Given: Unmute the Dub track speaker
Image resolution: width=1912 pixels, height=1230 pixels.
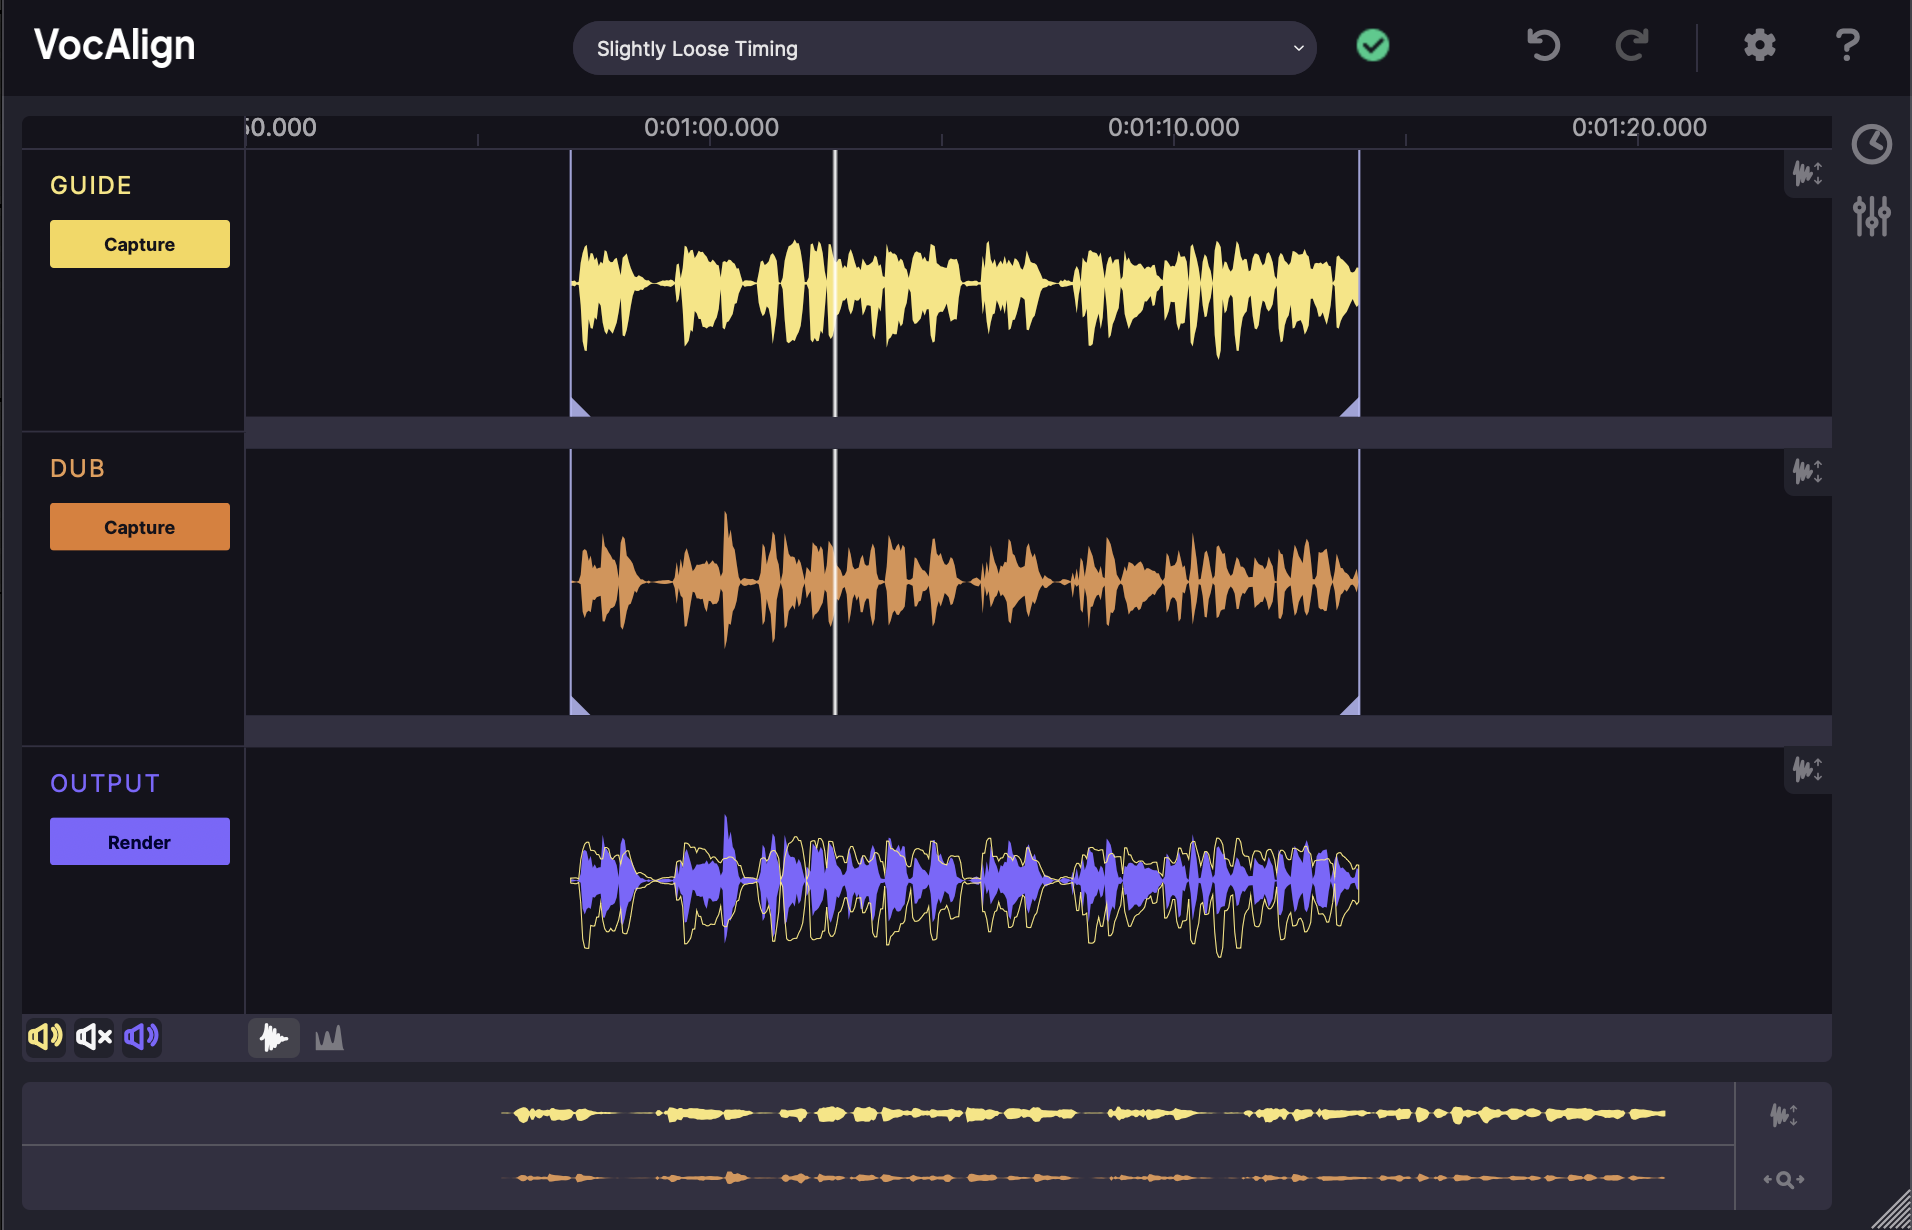Looking at the screenshot, I should (x=93, y=1037).
